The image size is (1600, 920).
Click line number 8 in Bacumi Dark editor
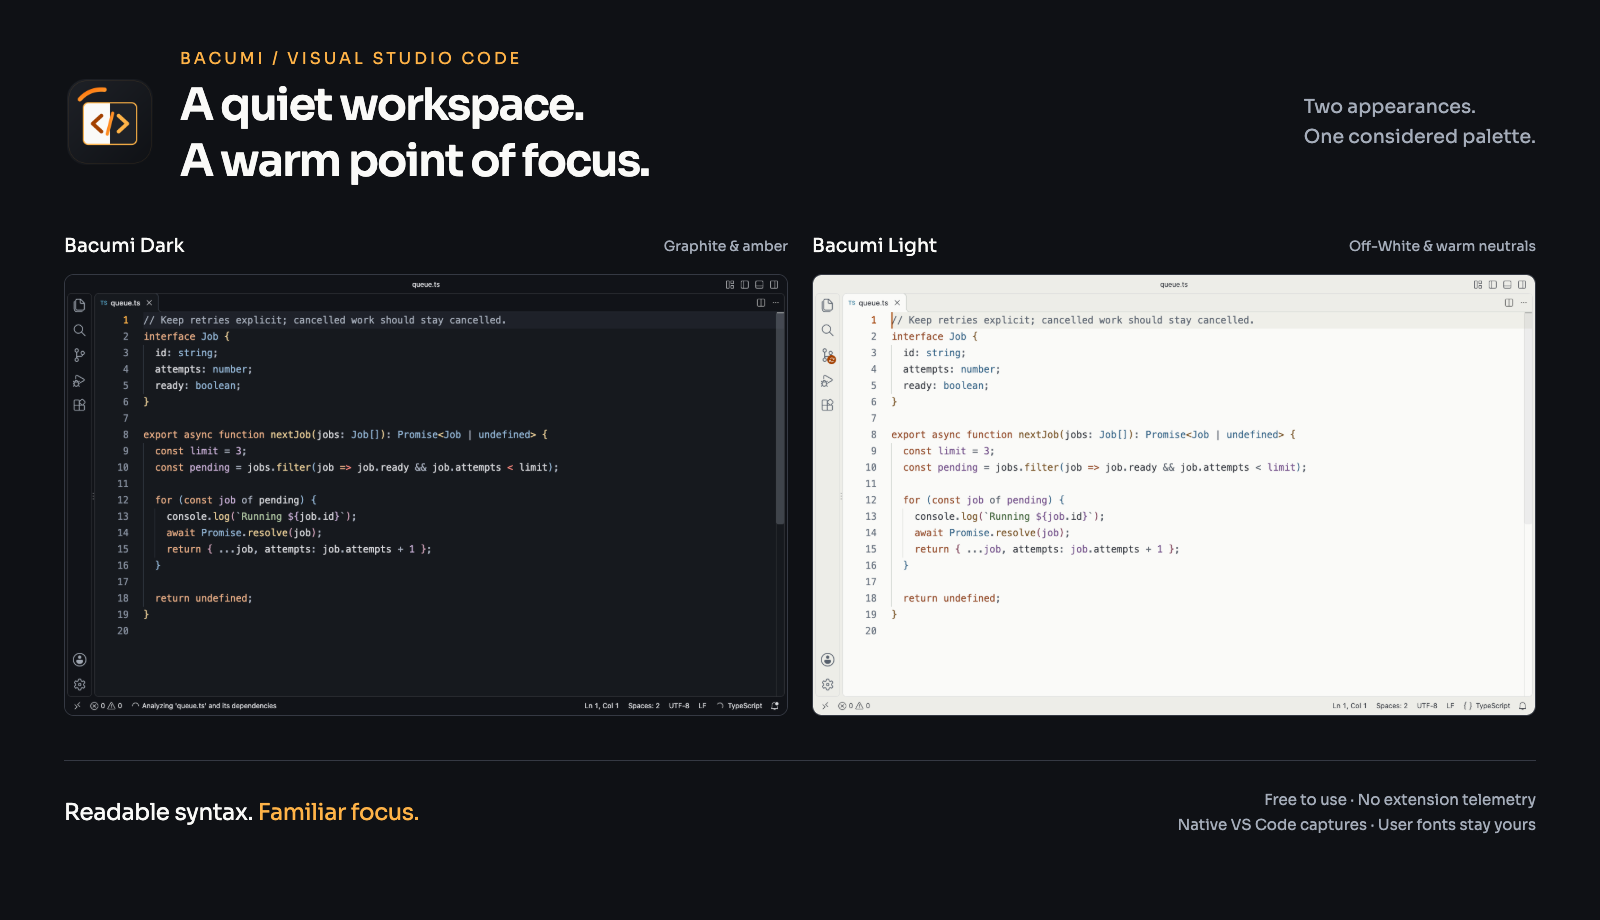125,435
